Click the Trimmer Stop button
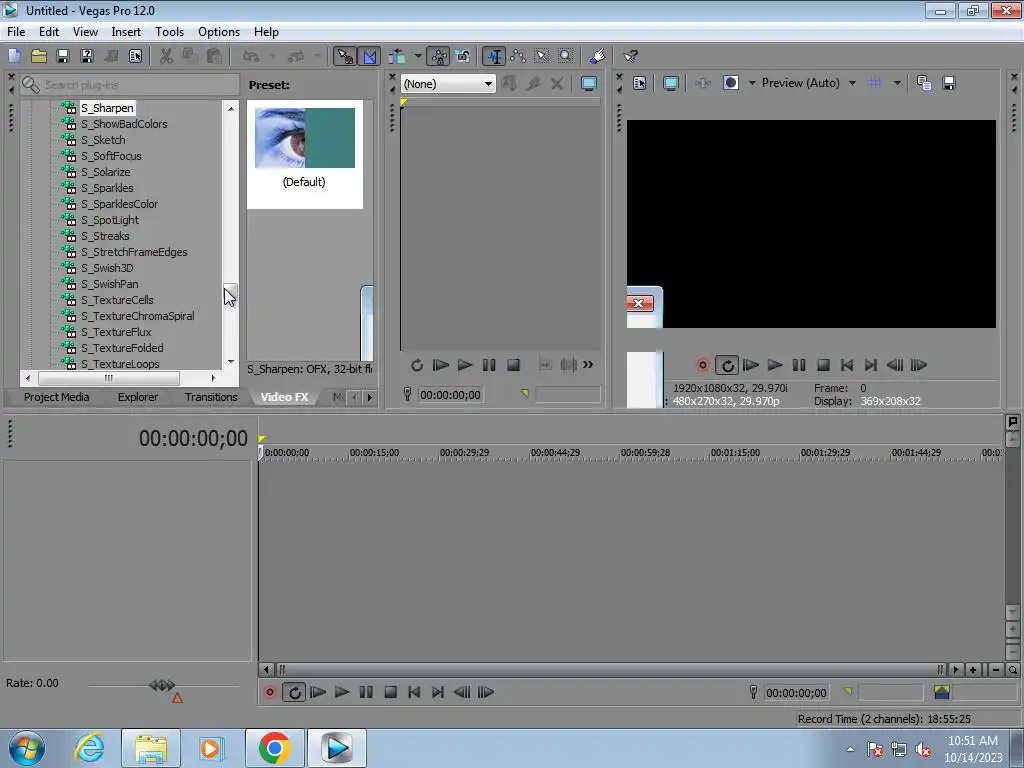Viewport: 1024px width, 768px height. click(513, 365)
